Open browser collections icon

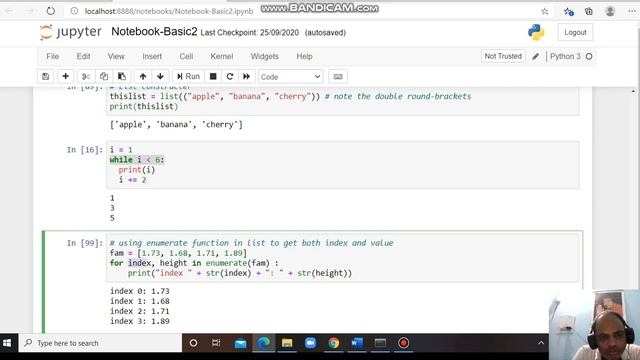pos(589,11)
